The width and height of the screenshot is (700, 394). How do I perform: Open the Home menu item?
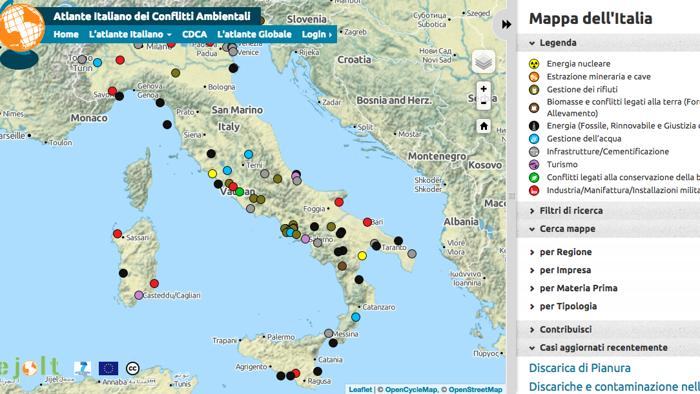[66, 34]
